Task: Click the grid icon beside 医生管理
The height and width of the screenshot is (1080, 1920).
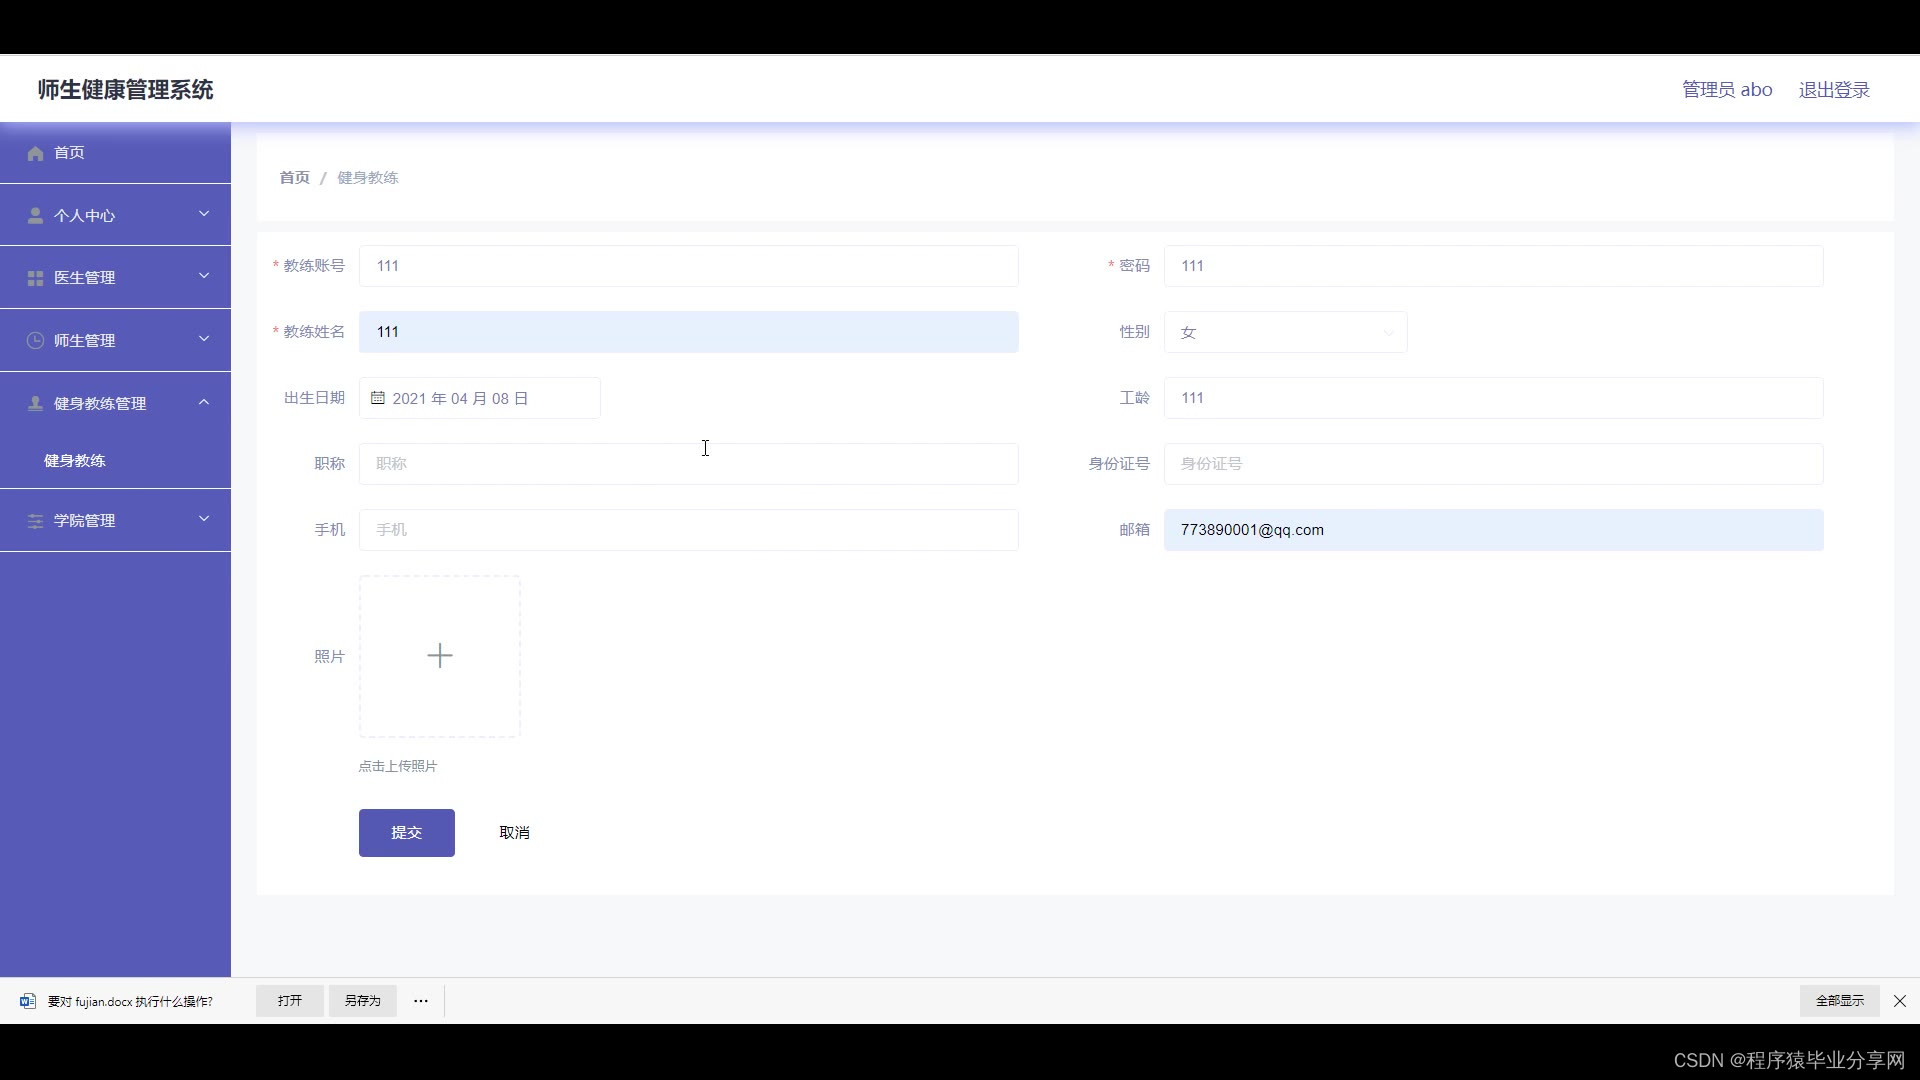Action: pos(35,278)
